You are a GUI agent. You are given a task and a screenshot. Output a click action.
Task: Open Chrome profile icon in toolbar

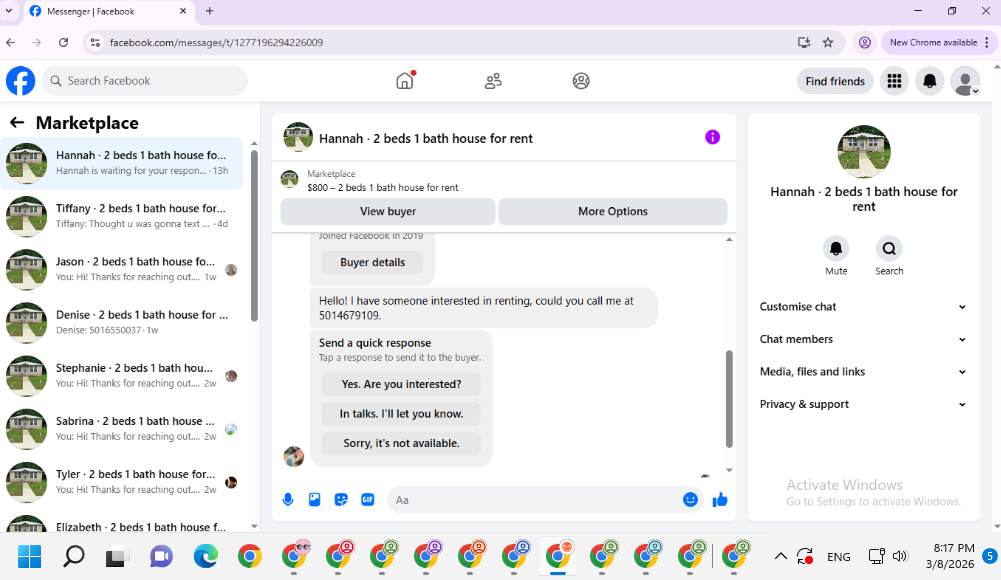(865, 43)
